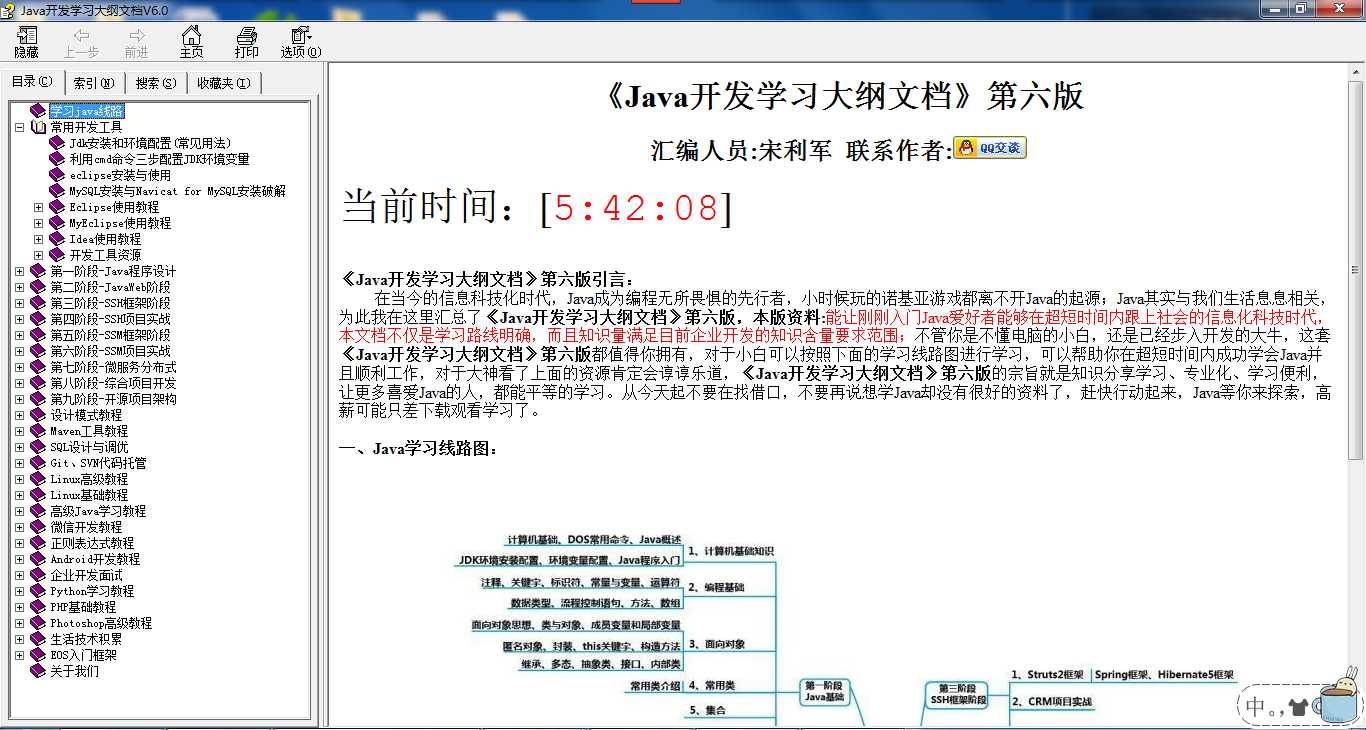
Task: Select 生活技术积累 entry
Action: 86,639
